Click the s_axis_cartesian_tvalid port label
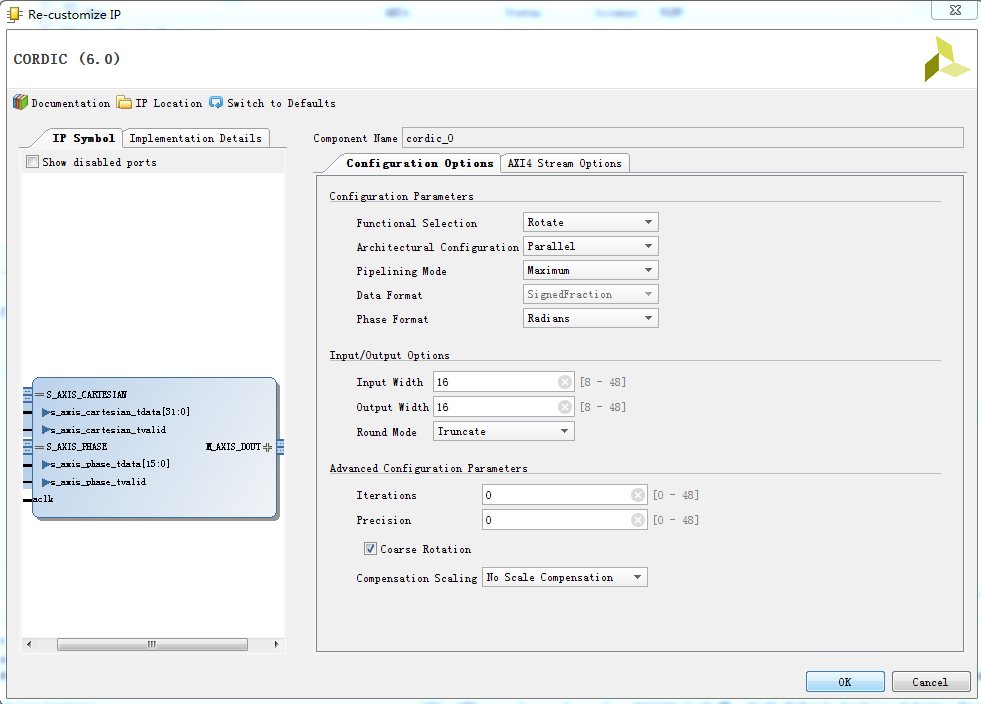The height and width of the screenshot is (704, 981). [108, 429]
